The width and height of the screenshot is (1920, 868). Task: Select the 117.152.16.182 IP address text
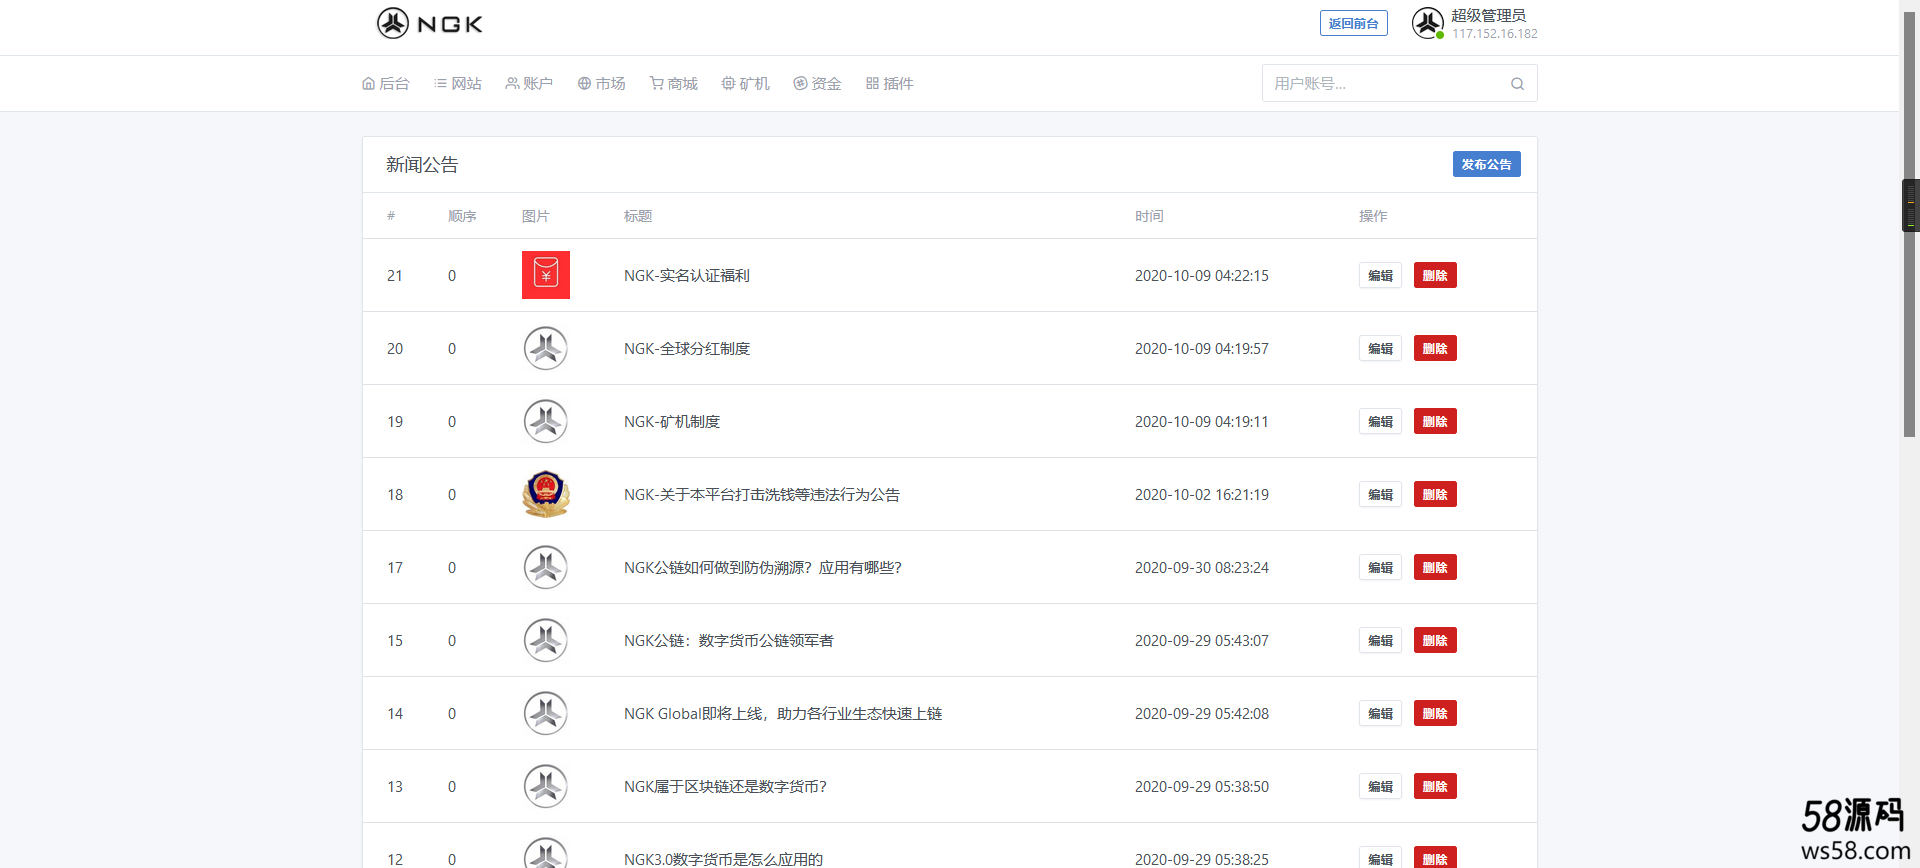click(1495, 33)
